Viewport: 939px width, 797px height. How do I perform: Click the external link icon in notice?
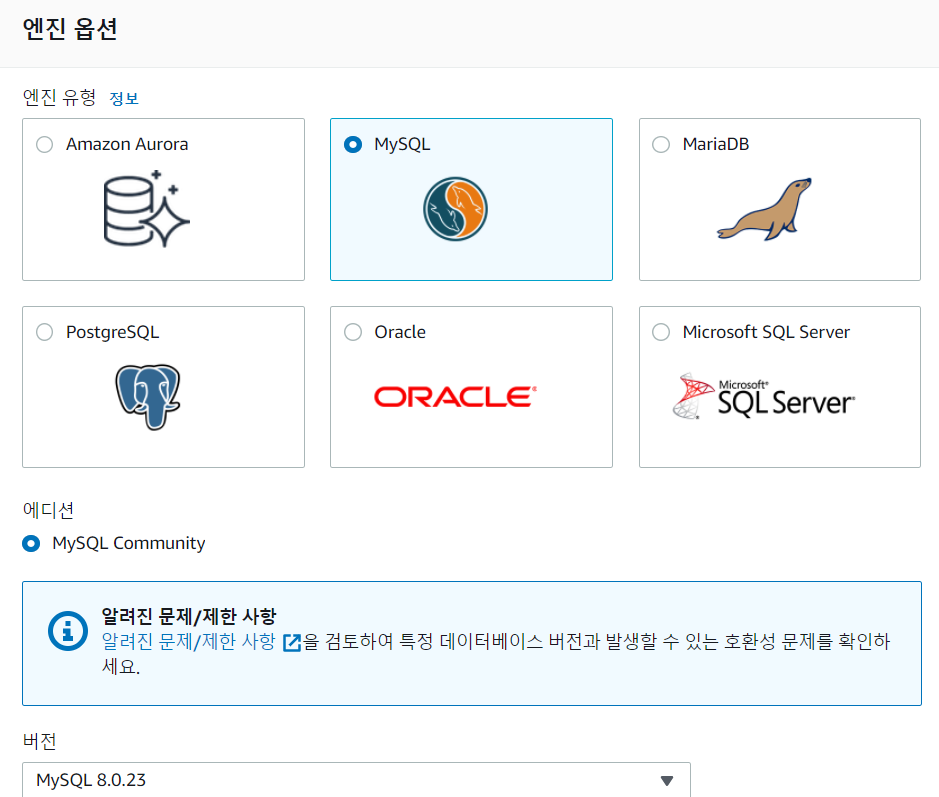tap(292, 643)
